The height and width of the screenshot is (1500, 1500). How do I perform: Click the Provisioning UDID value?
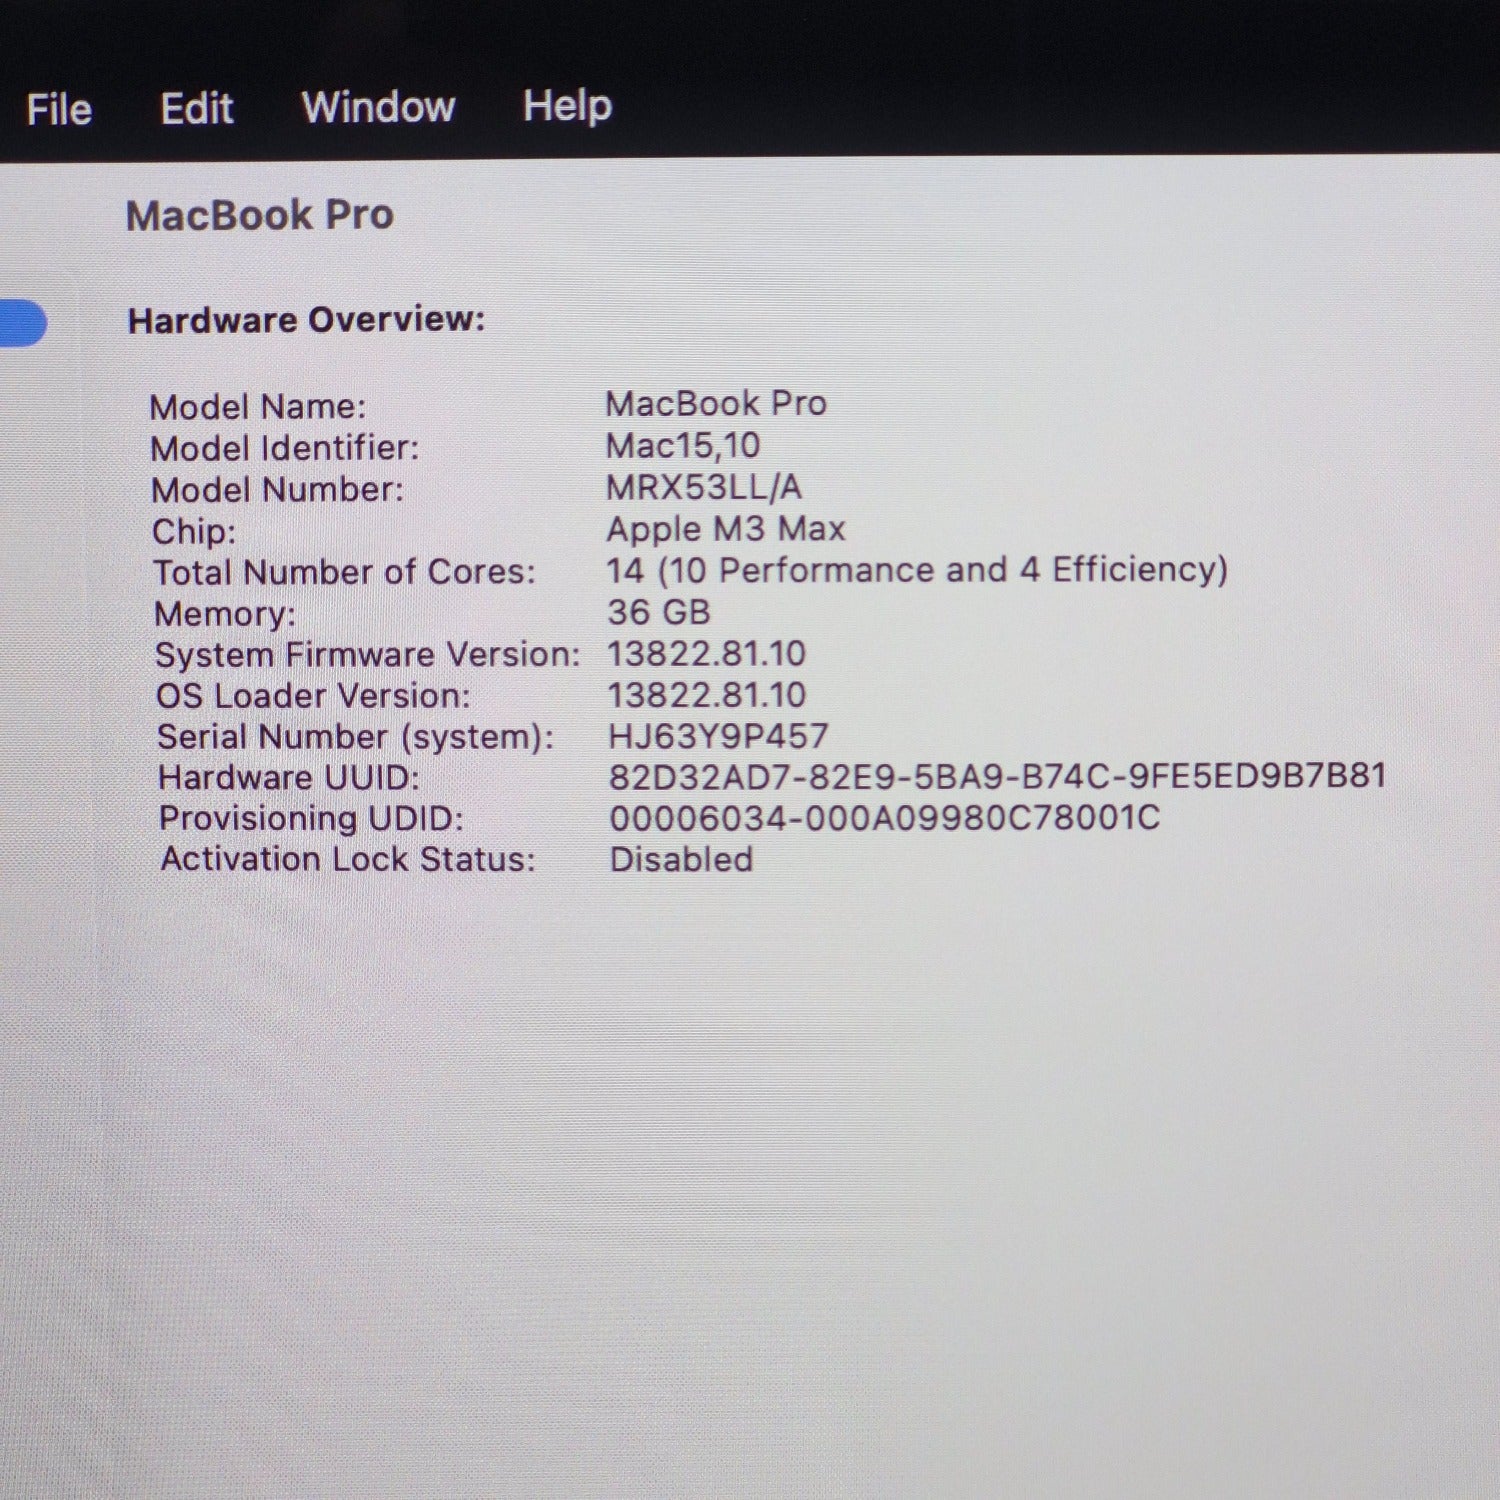click(884, 818)
